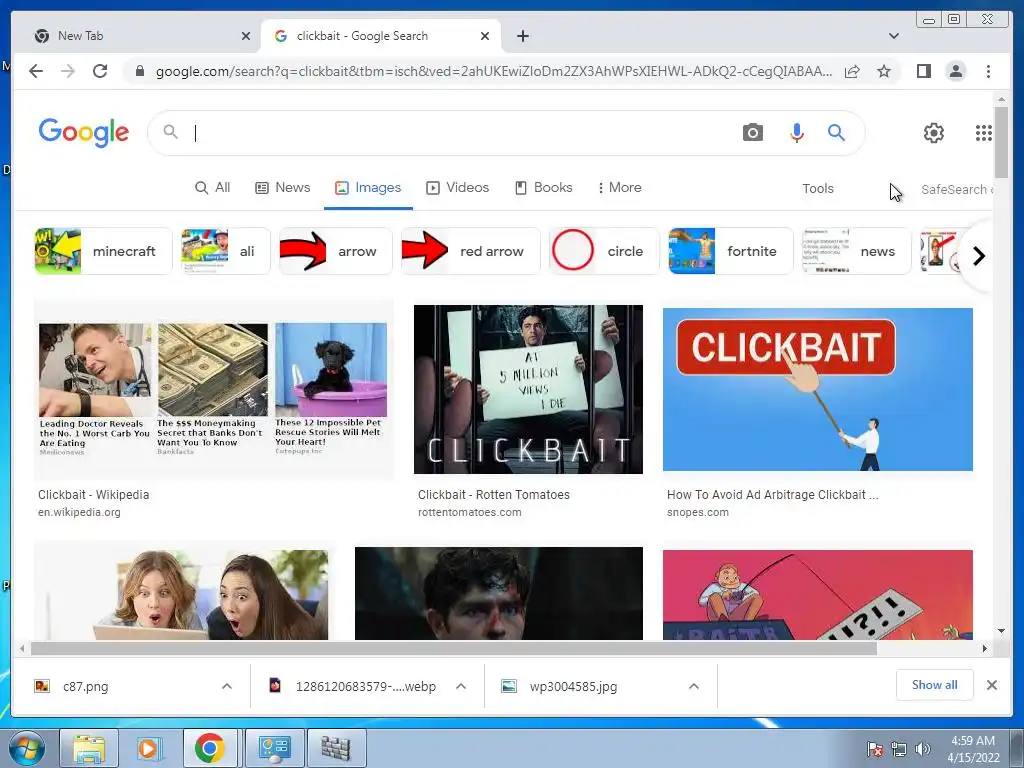Select the ali suggestion chip
Viewport: 1024px width, 768px height.
(x=225, y=251)
